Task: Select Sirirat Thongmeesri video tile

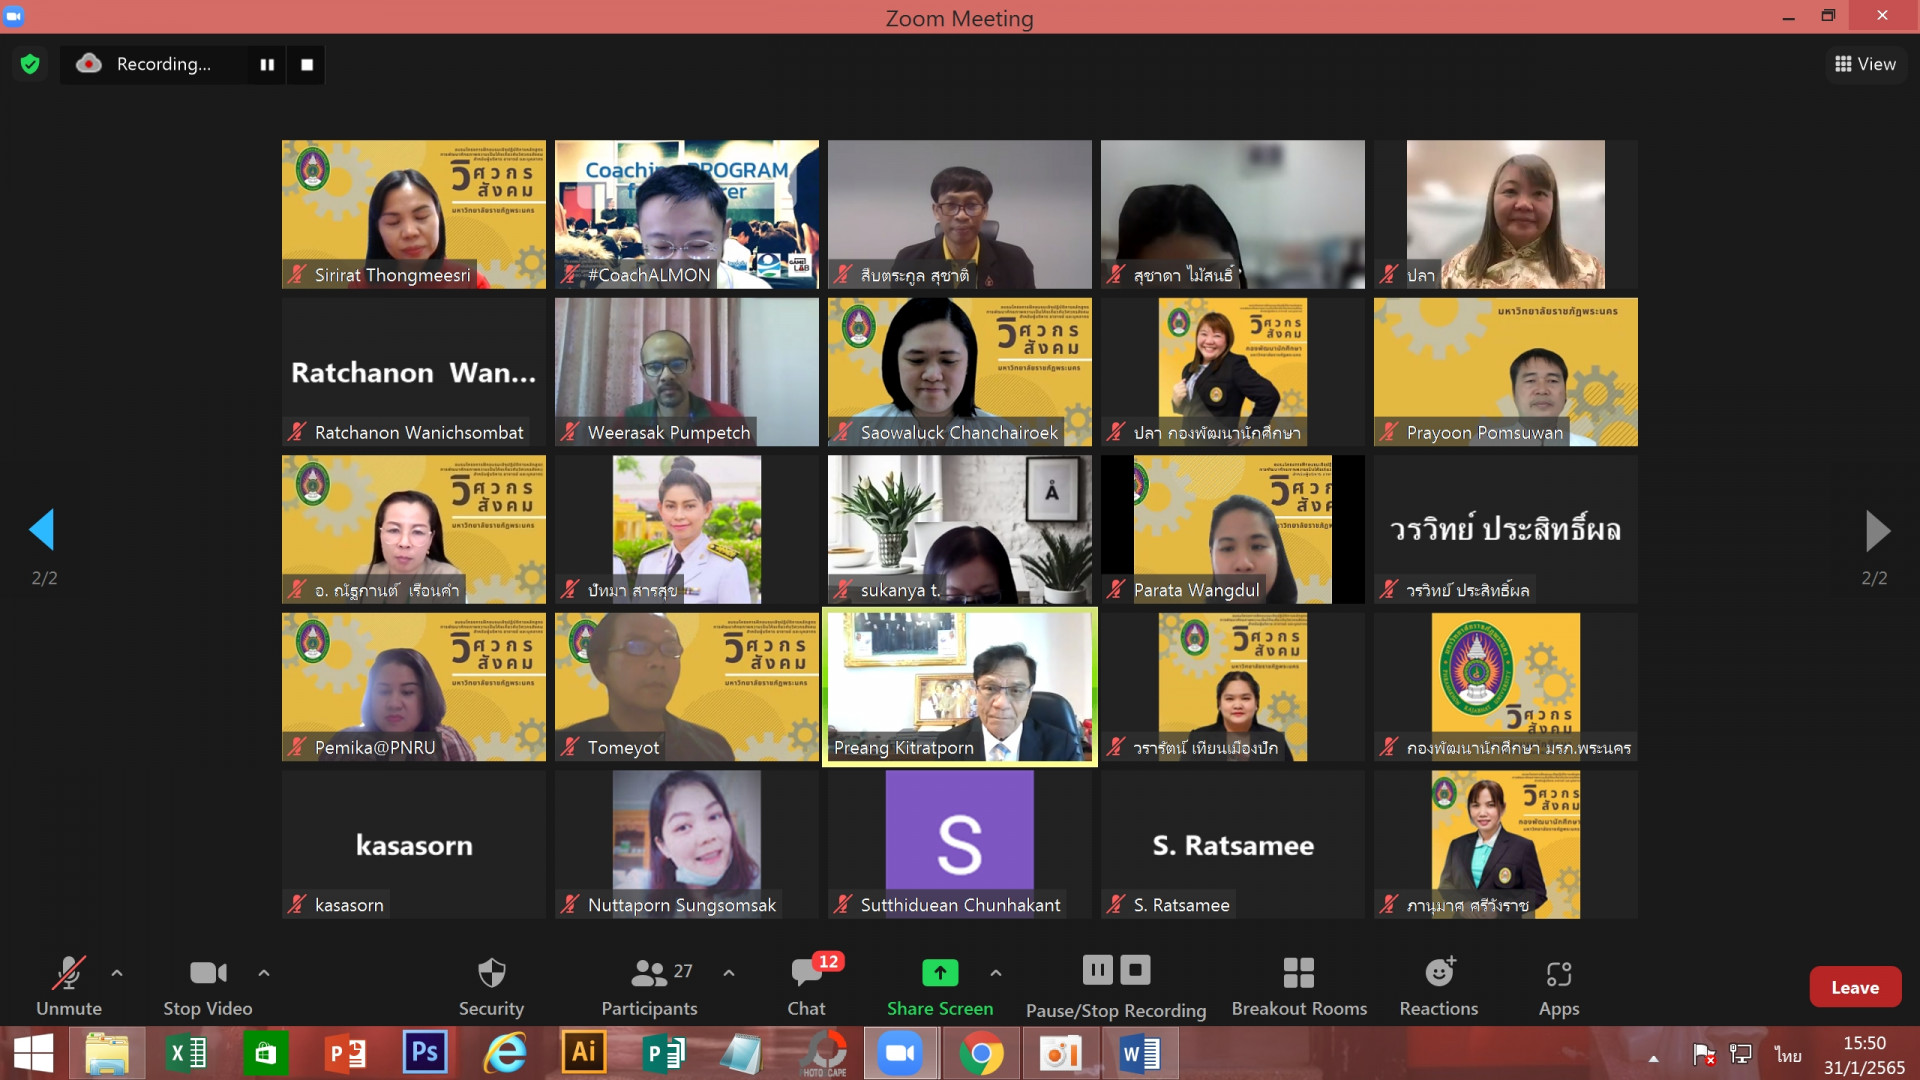Action: pyautogui.click(x=414, y=214)
